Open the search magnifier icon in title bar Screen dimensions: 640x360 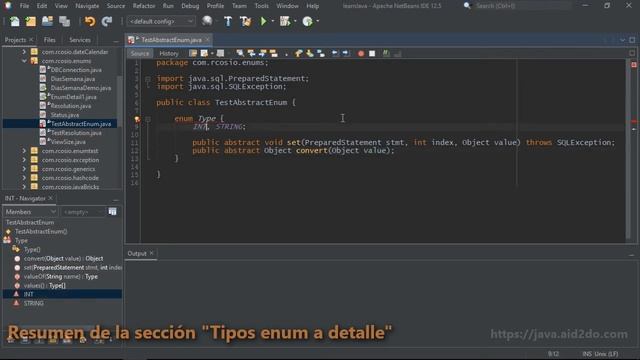click(x=467, y=6)
